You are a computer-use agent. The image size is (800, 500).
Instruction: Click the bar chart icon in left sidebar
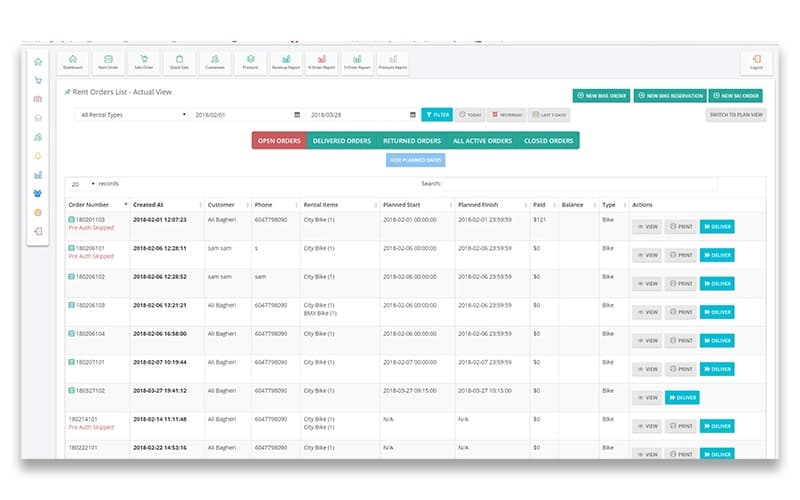(x=38, y=175)
